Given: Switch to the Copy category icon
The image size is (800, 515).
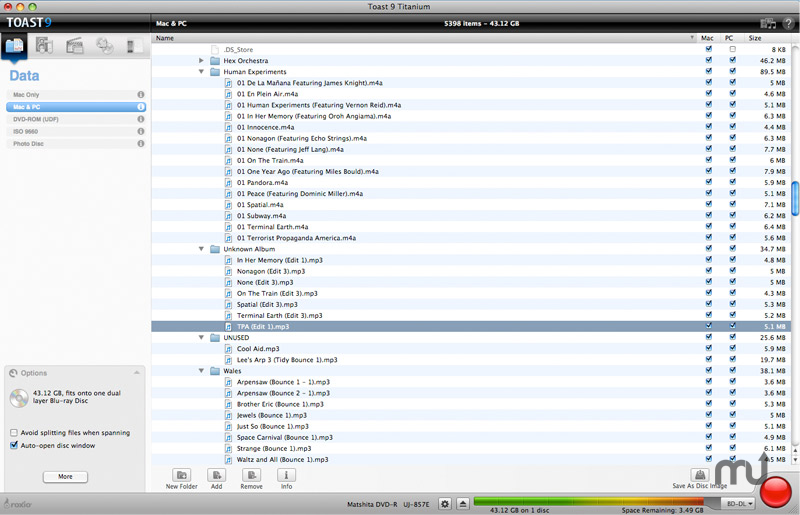Looking at the screenshot, I should [x=105, y=46].
